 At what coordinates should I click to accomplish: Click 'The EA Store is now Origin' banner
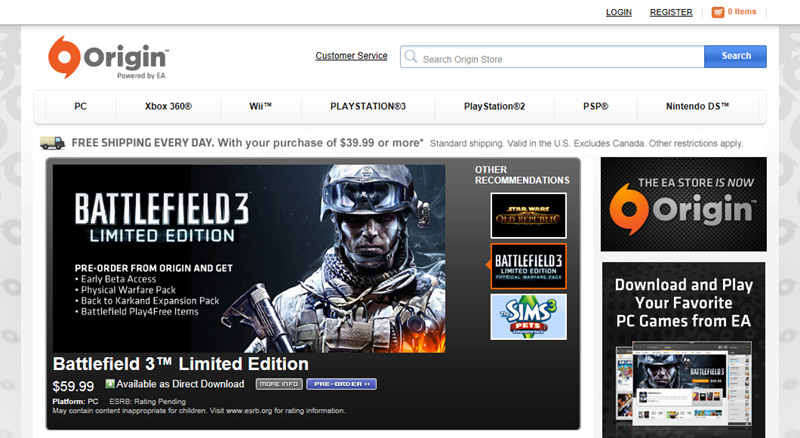684,204
